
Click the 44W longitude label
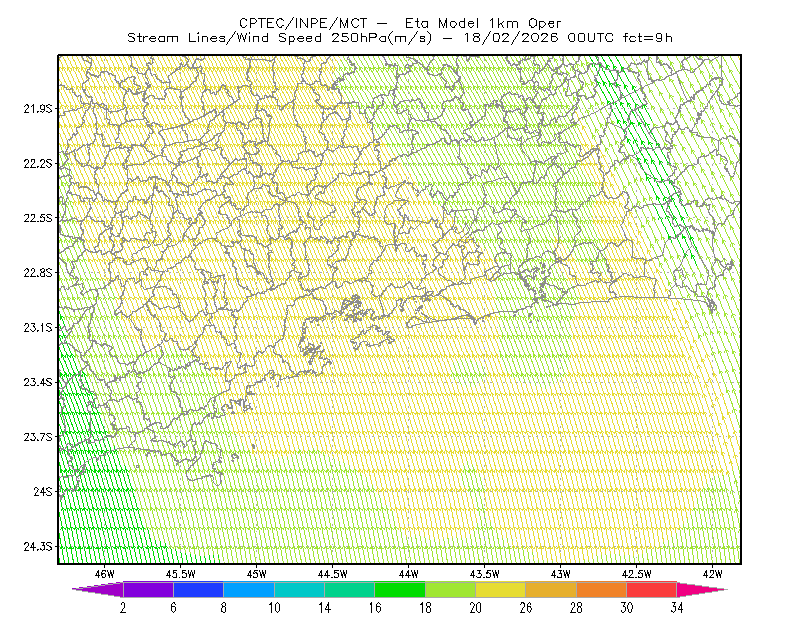[x=409, y=574]
